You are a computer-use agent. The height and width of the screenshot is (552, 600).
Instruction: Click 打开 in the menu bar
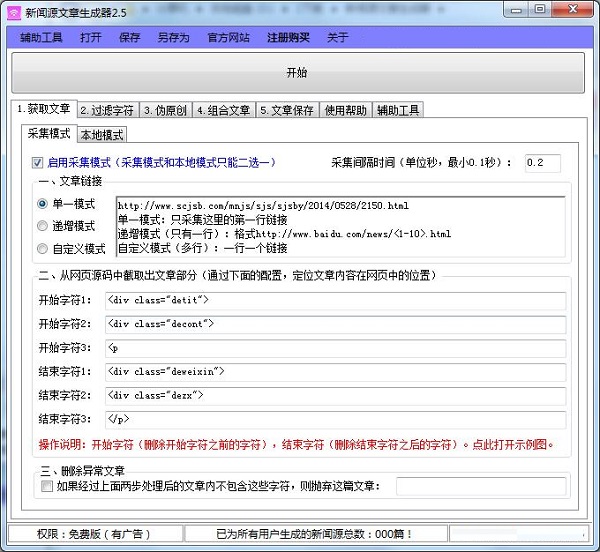91,37
